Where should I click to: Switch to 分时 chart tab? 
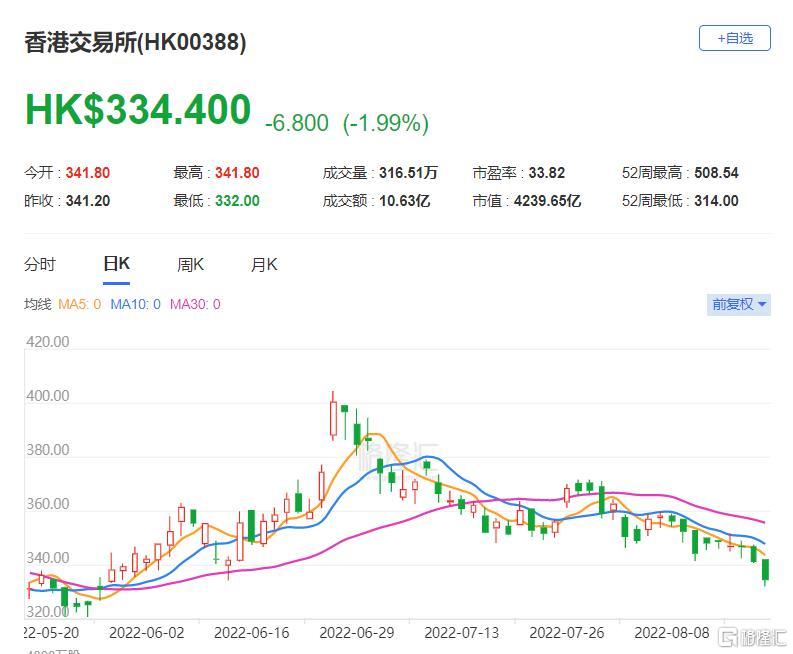pyautogui.click(x=39, y=265)
